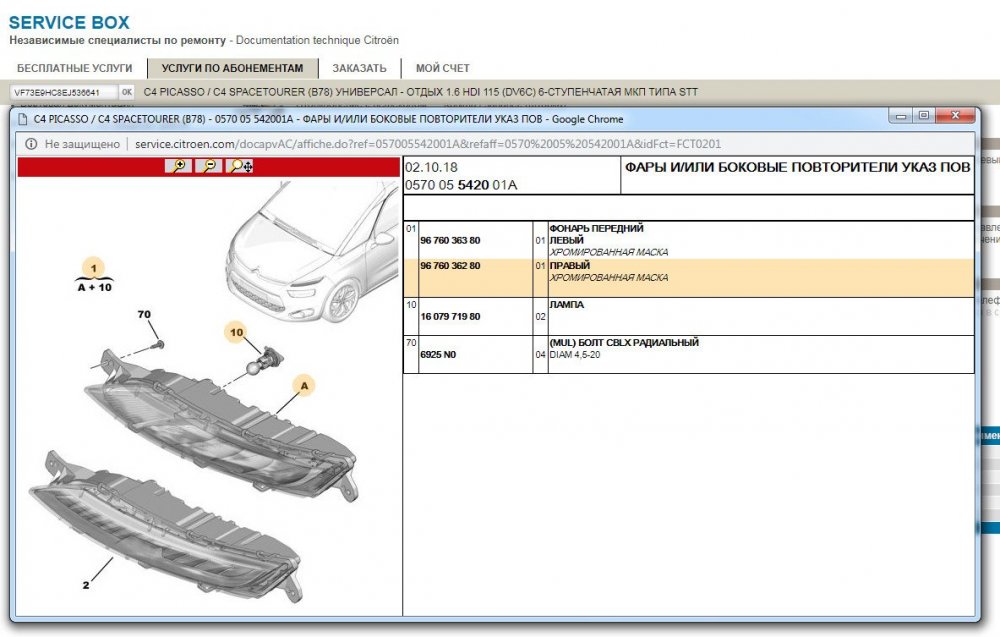The width and height of the screenshot is (1000, 637).
Task: Open the БЕСПЛАТНЫЕ УСЛУГИ tab
Action: pyautogui.click(x=73, y=68)
